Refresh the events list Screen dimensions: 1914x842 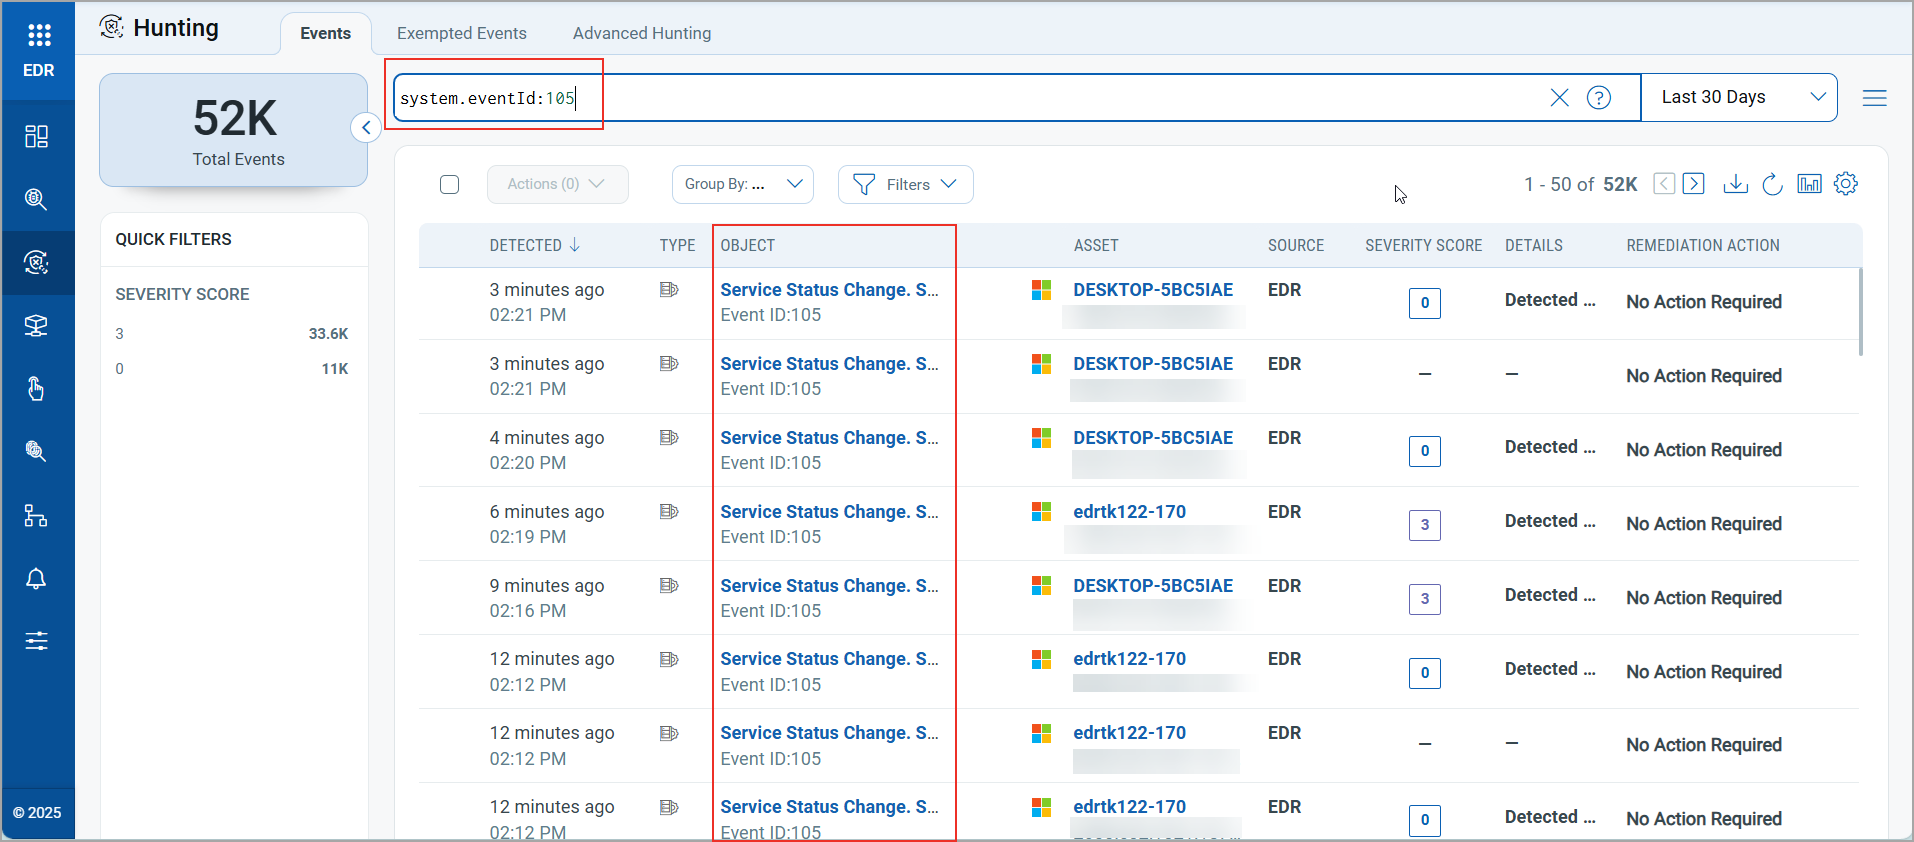pos(1772,184)
